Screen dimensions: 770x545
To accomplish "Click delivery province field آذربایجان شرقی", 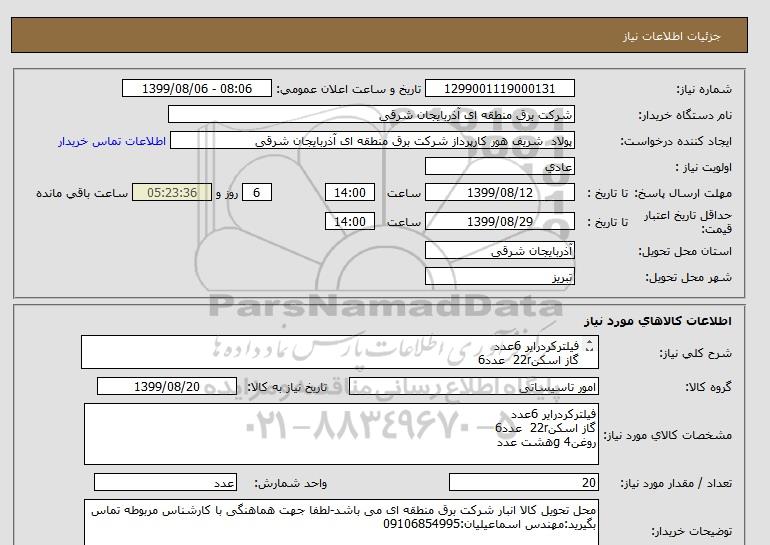I will click(499, 251).
